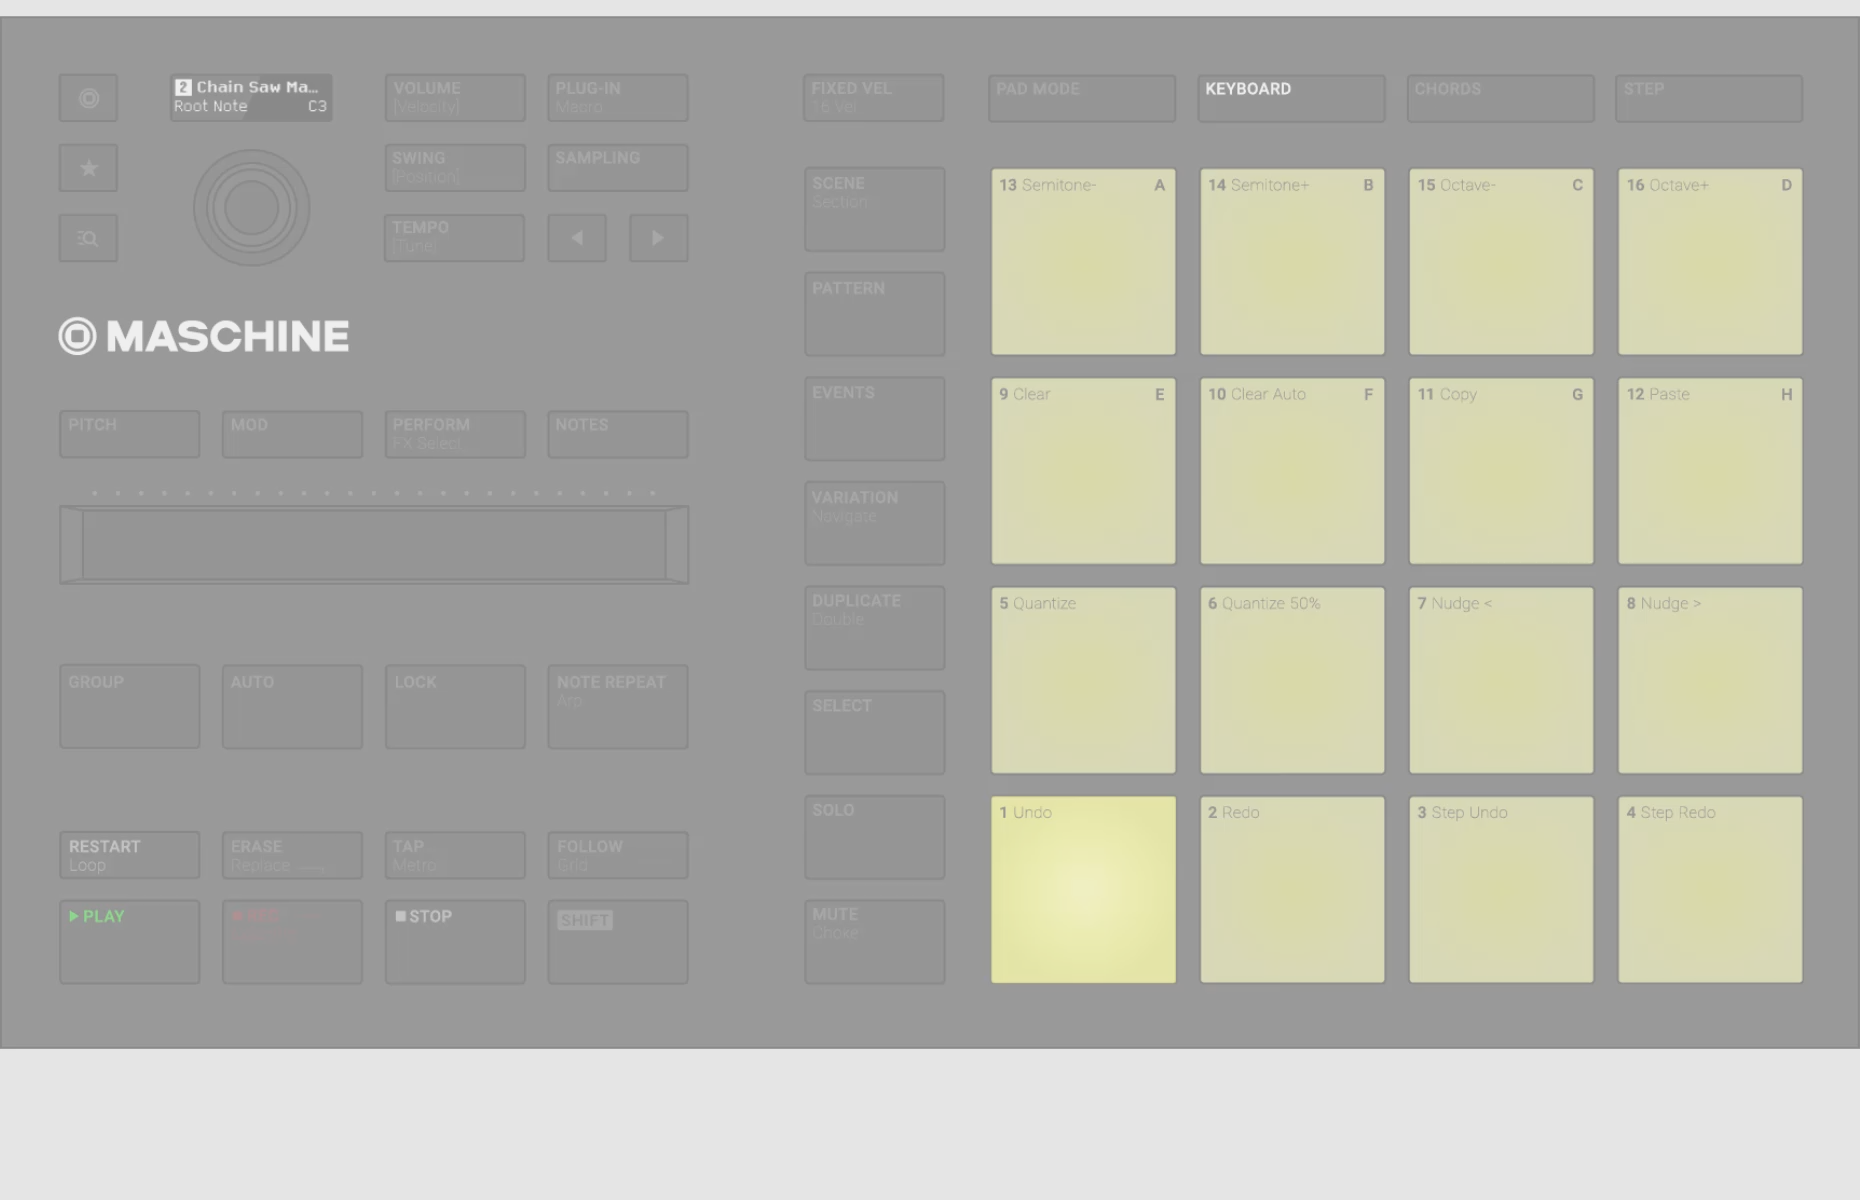Switch to PAD MODE
Screen dimensions: 1860x1200
[1082, 98]
